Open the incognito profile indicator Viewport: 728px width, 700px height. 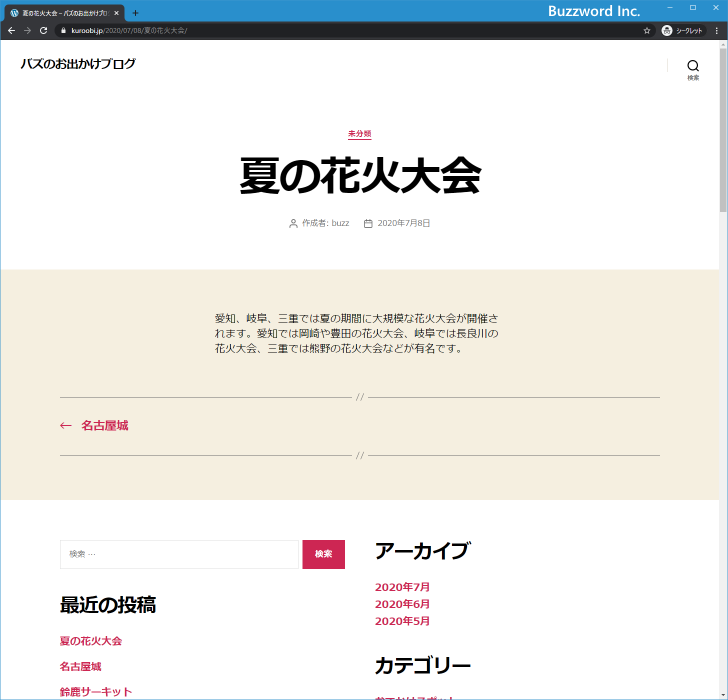pos(682,31)
